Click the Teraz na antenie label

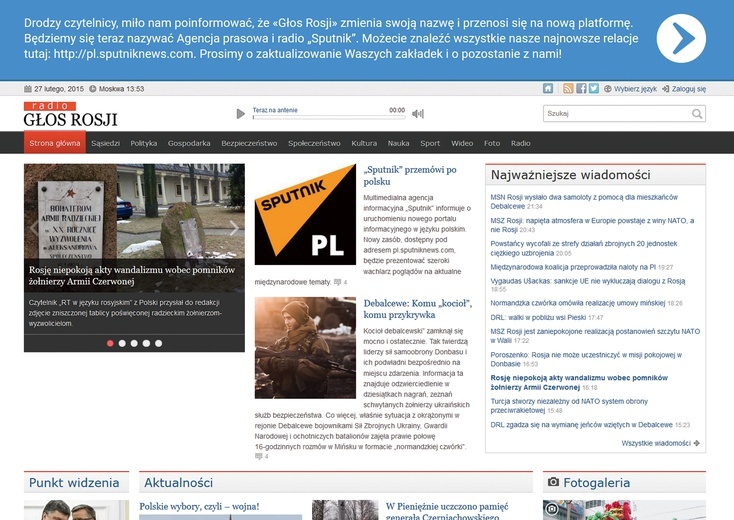pos(275,110)
